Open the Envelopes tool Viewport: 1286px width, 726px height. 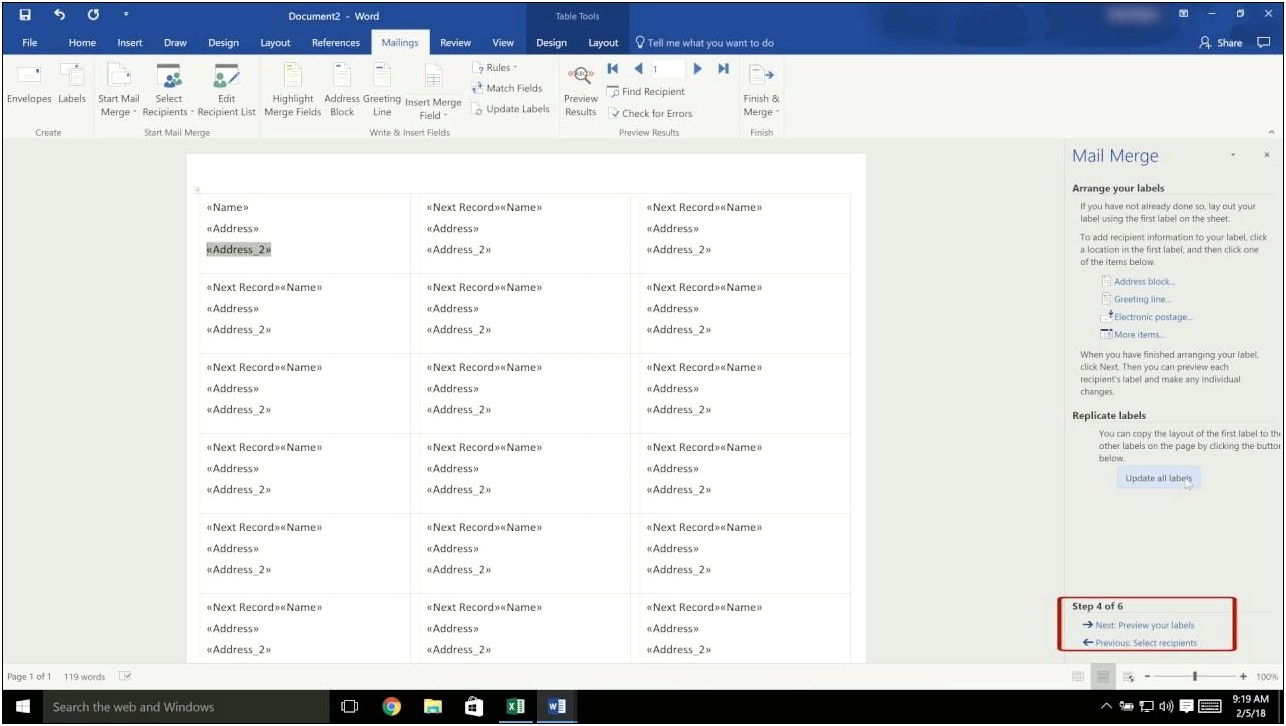29,85
